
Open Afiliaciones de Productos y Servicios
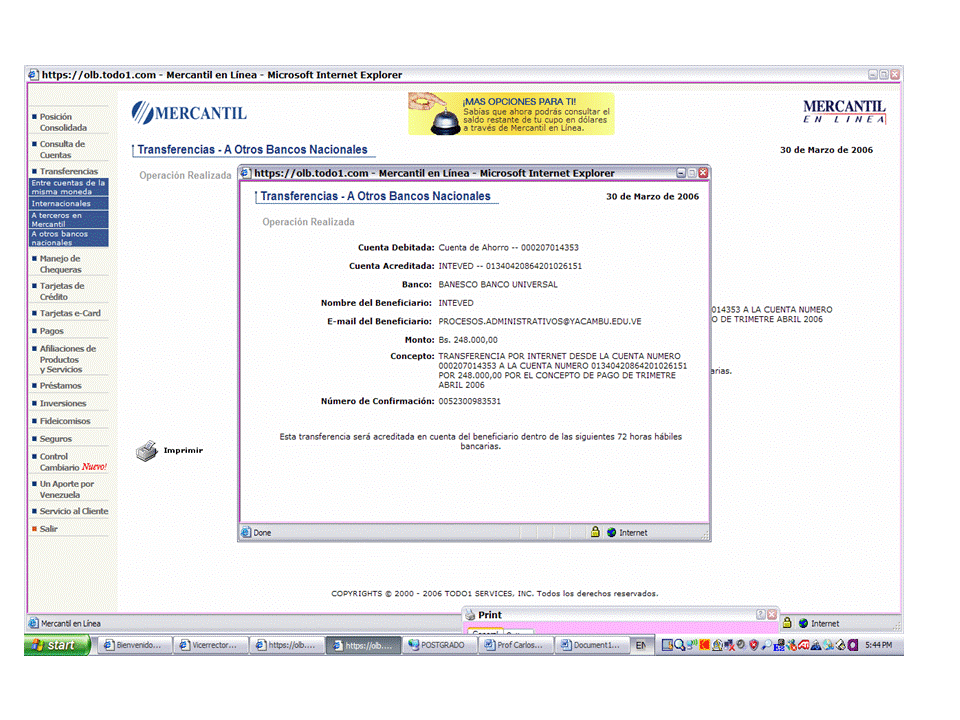(x=68, y=359)
